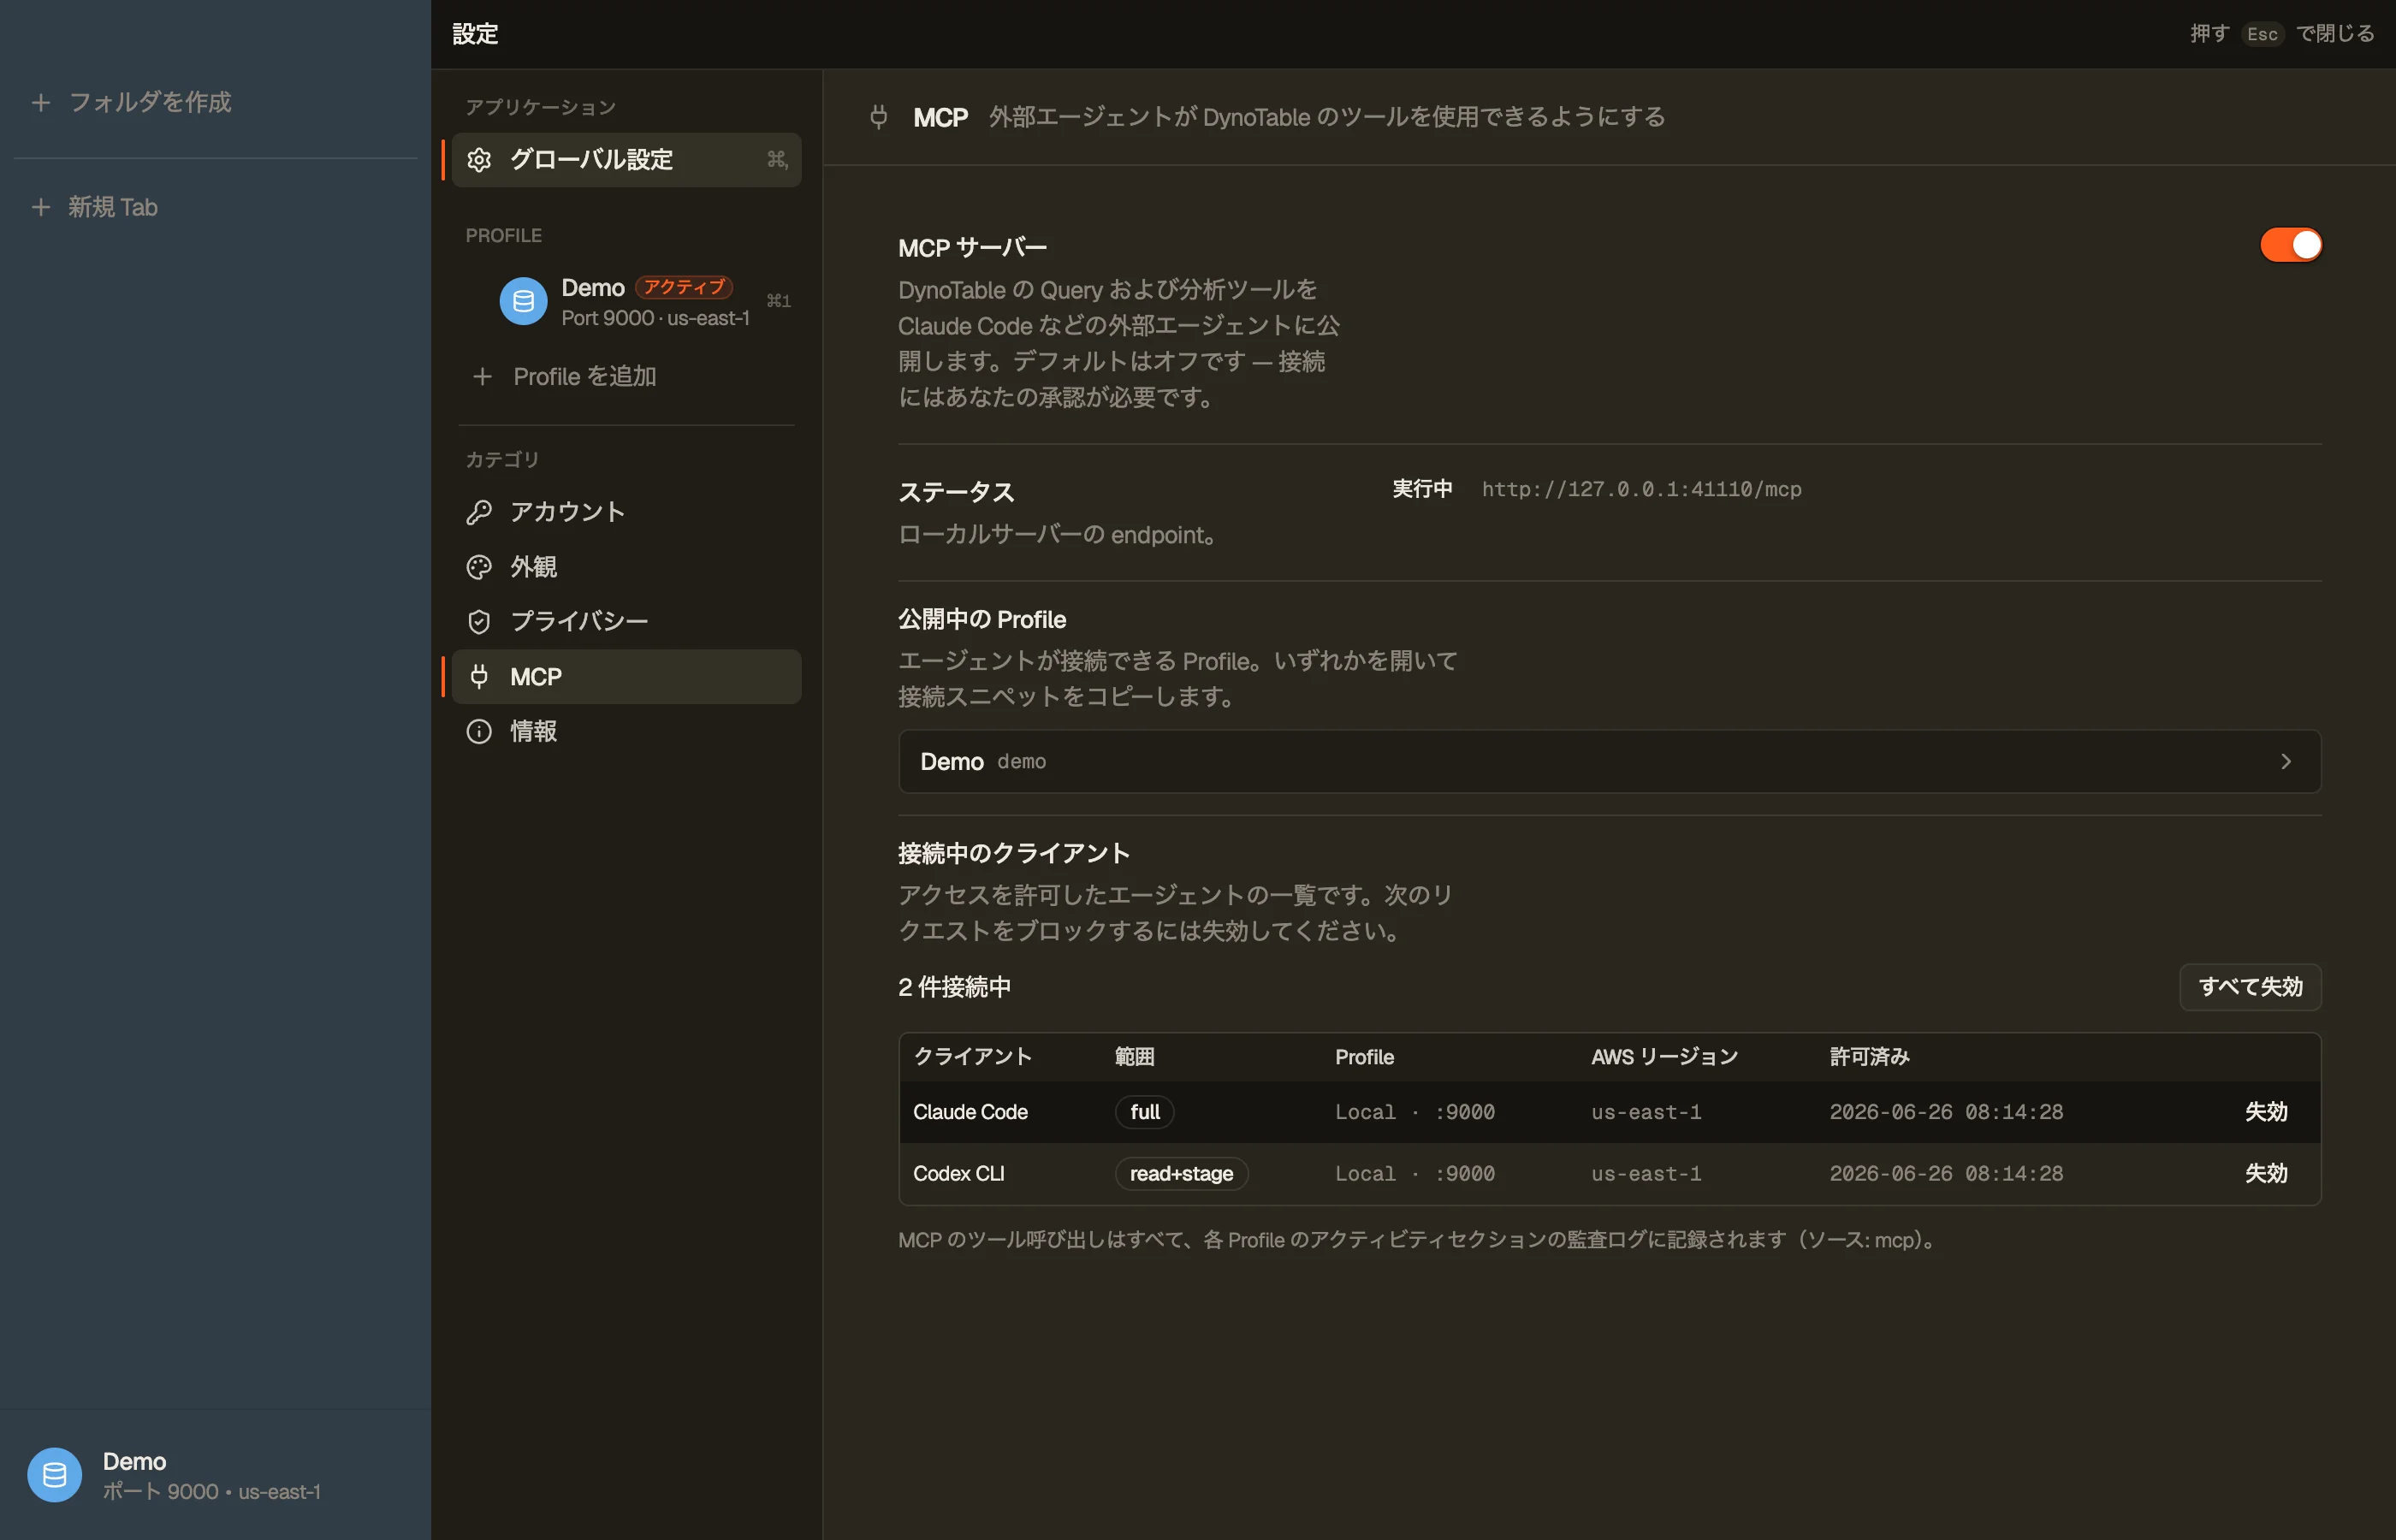Click the 実行中 status label
Image resolution: width=2396 pixels, height=1540 pixels.
(x=1422, y=489)
